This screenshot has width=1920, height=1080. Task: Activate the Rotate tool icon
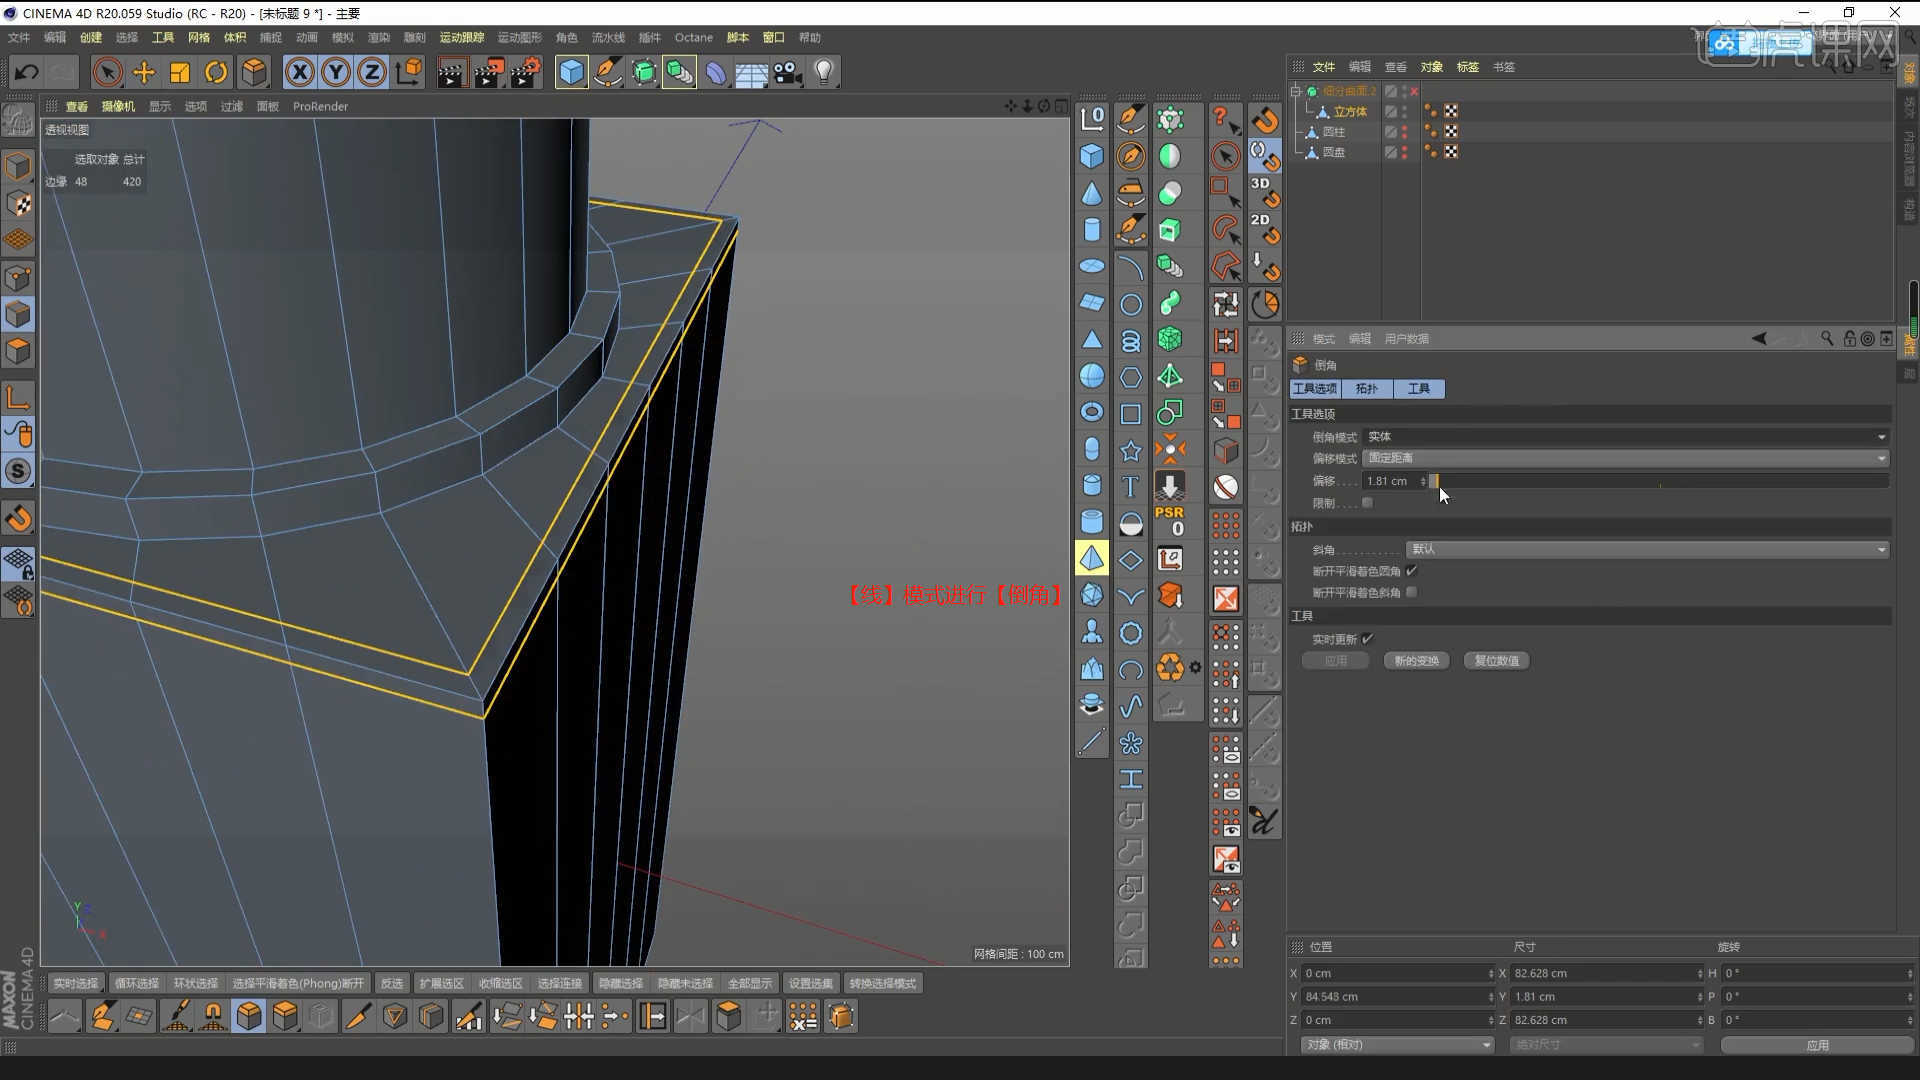coord(216,72)
